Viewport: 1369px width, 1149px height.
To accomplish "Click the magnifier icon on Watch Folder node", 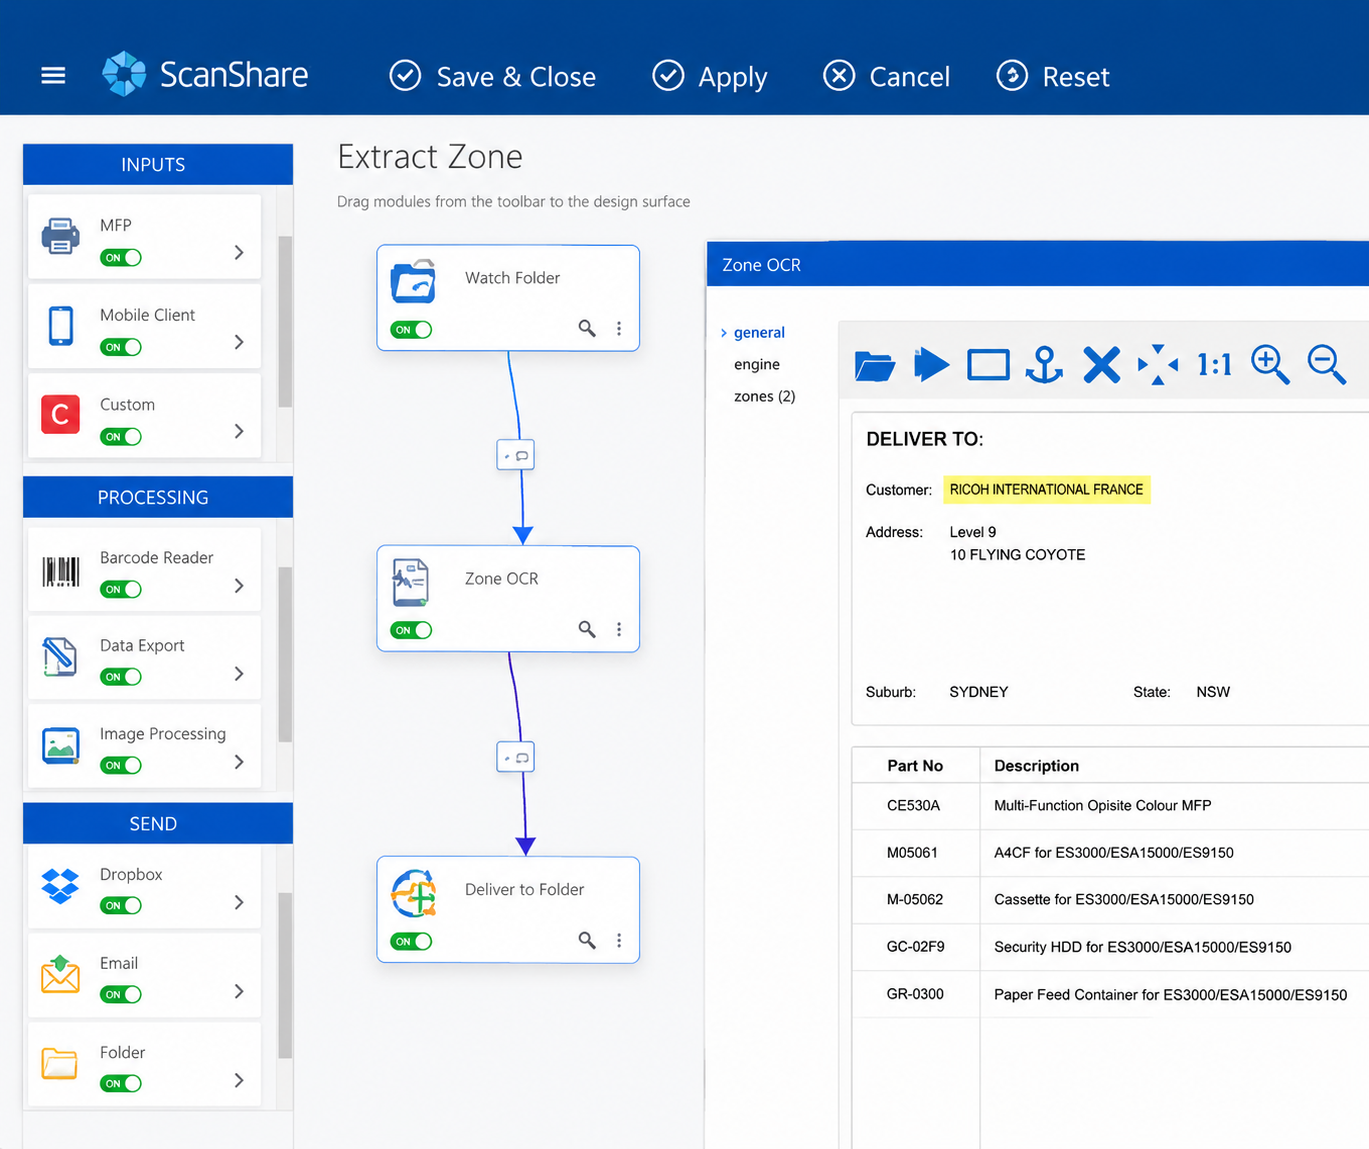I will click(x=587, y=328).
